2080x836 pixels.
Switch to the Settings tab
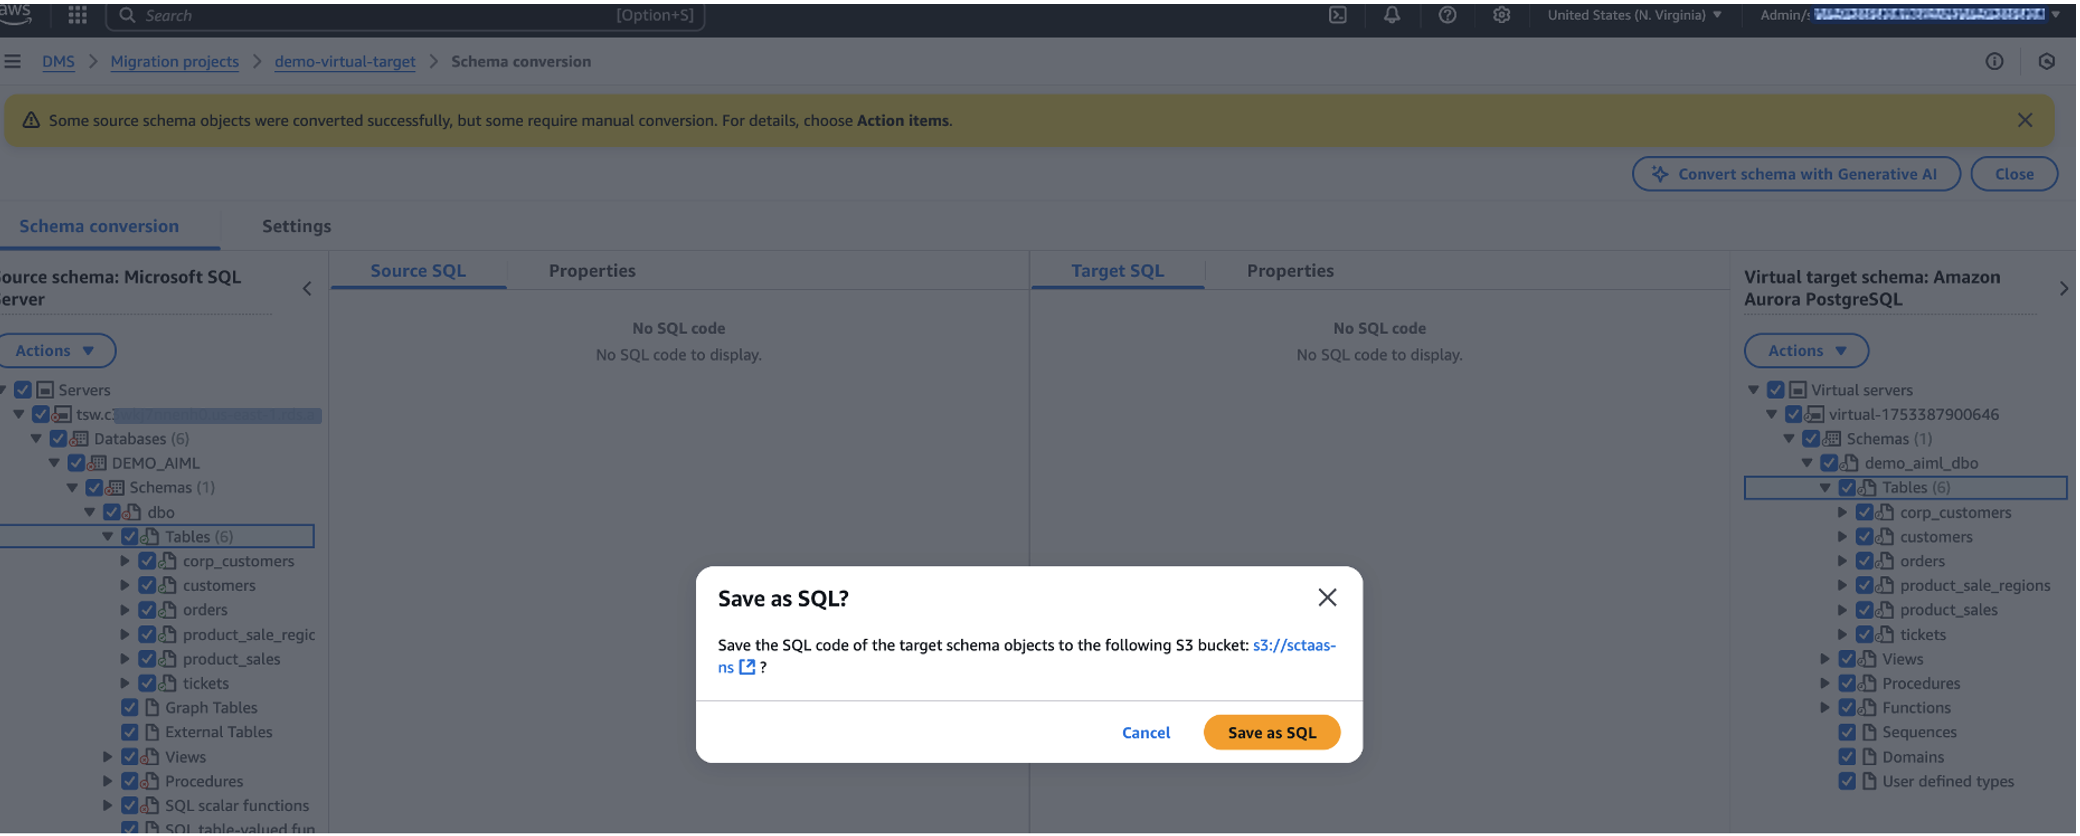(296, 226)
